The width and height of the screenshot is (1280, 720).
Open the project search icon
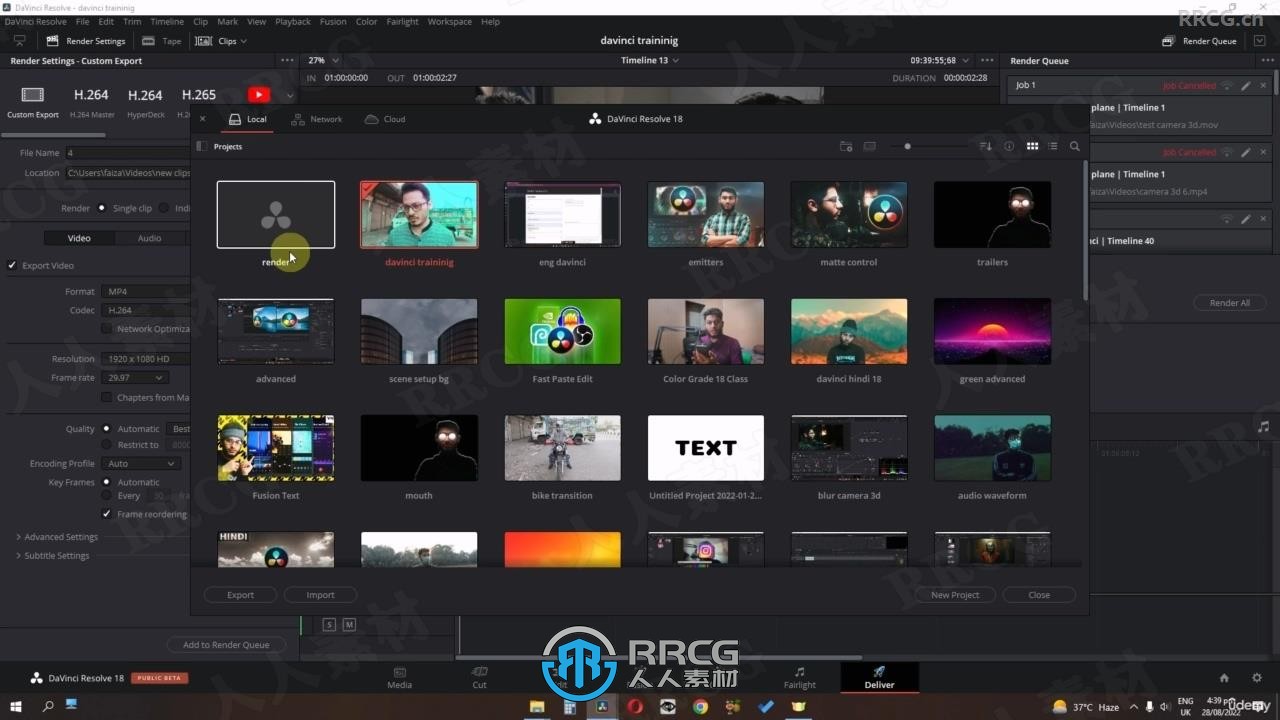(x=1075, y=146)
